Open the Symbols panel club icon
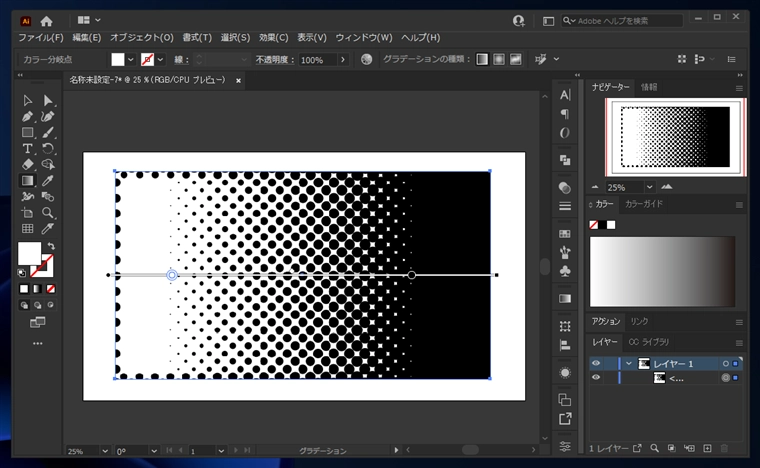Viewport: 760px width, 468px height. pos(565,271)
